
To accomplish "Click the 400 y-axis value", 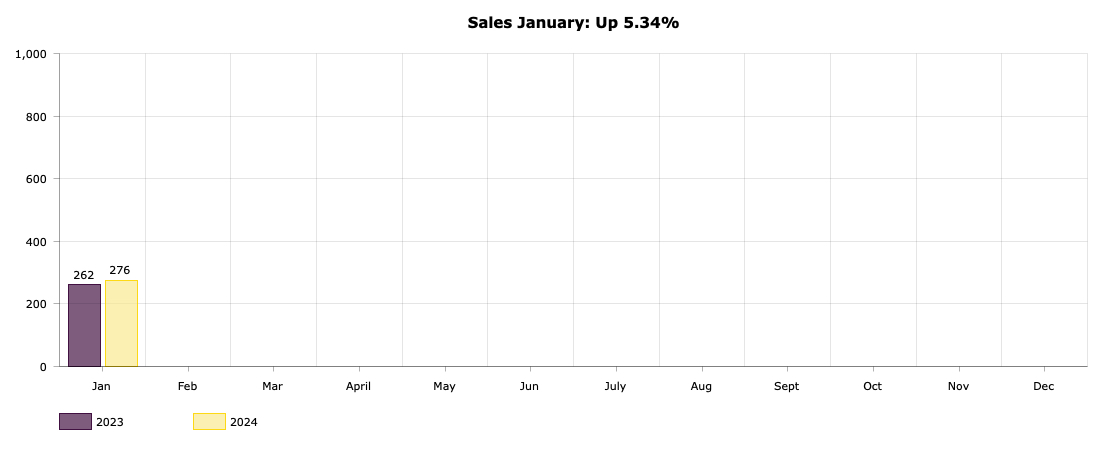I will point(38,242).
